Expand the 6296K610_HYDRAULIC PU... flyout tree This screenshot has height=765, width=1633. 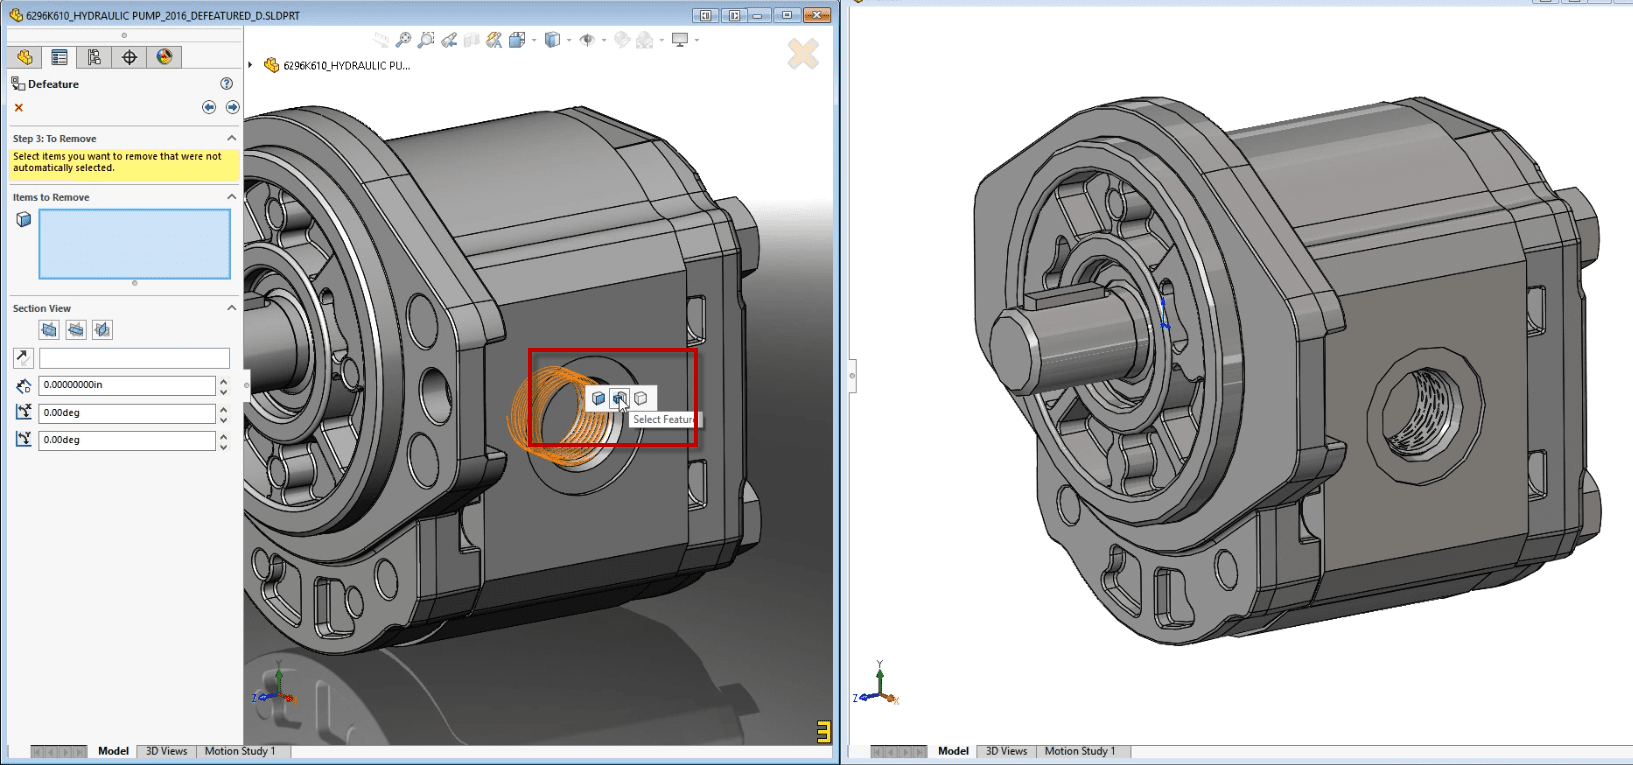(250, 65)
